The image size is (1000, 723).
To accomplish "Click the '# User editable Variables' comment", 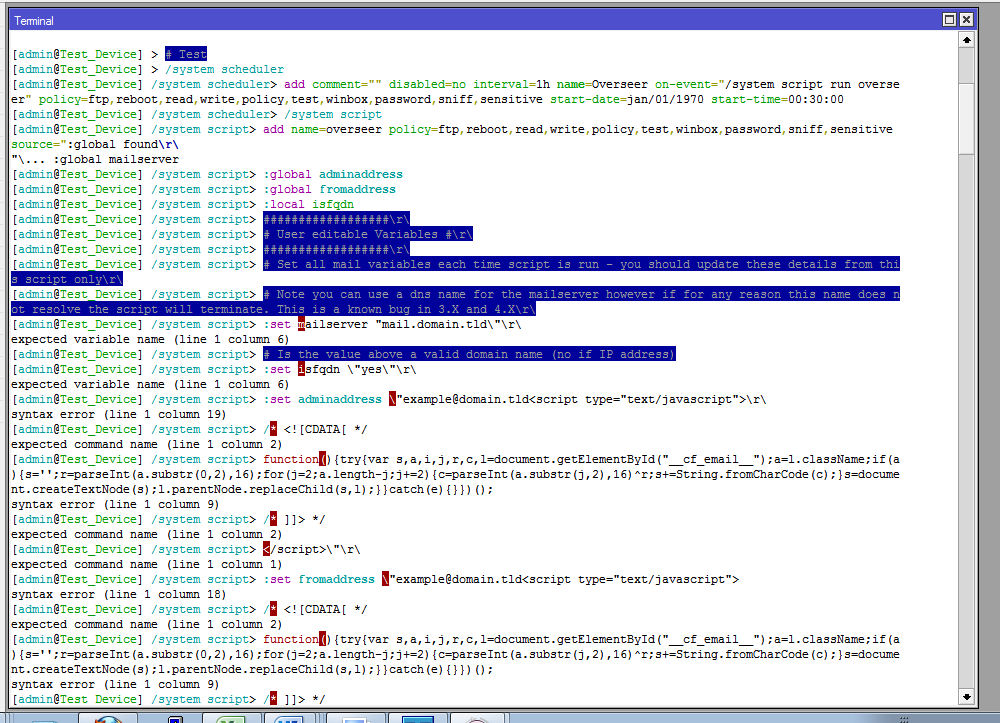I will point(368,235).
